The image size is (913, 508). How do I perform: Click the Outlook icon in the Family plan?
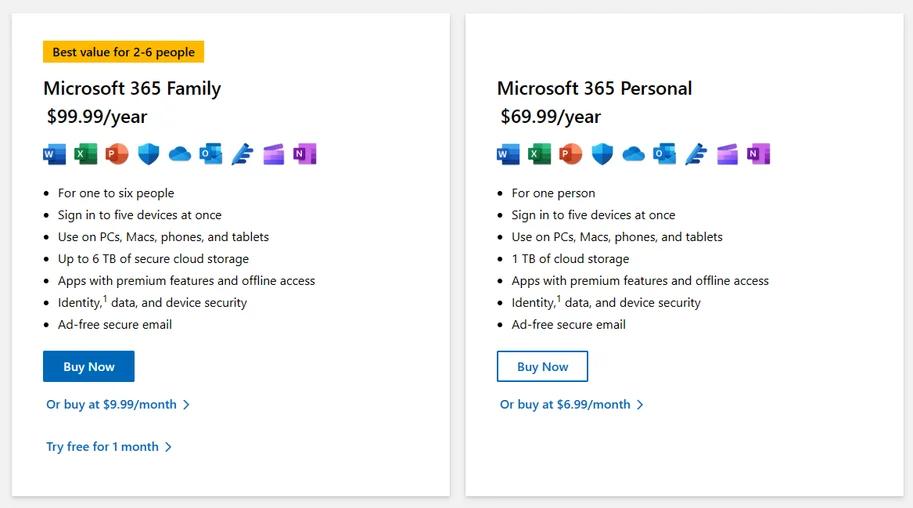pyautogui.click(x=210, y=154)
